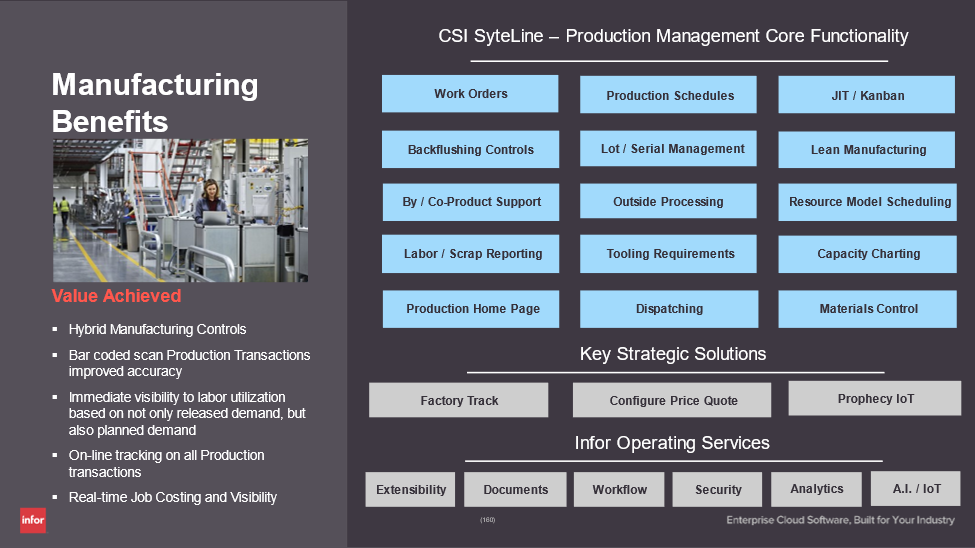975x548 pixels.
Task: Click the factory floor photo
Action: (x=180, y=210)
